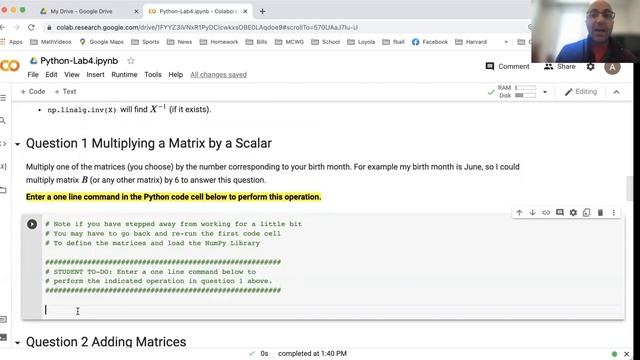Open terminal icon in left sidebar
Viewport: 640px width, 360px height.
3,338
